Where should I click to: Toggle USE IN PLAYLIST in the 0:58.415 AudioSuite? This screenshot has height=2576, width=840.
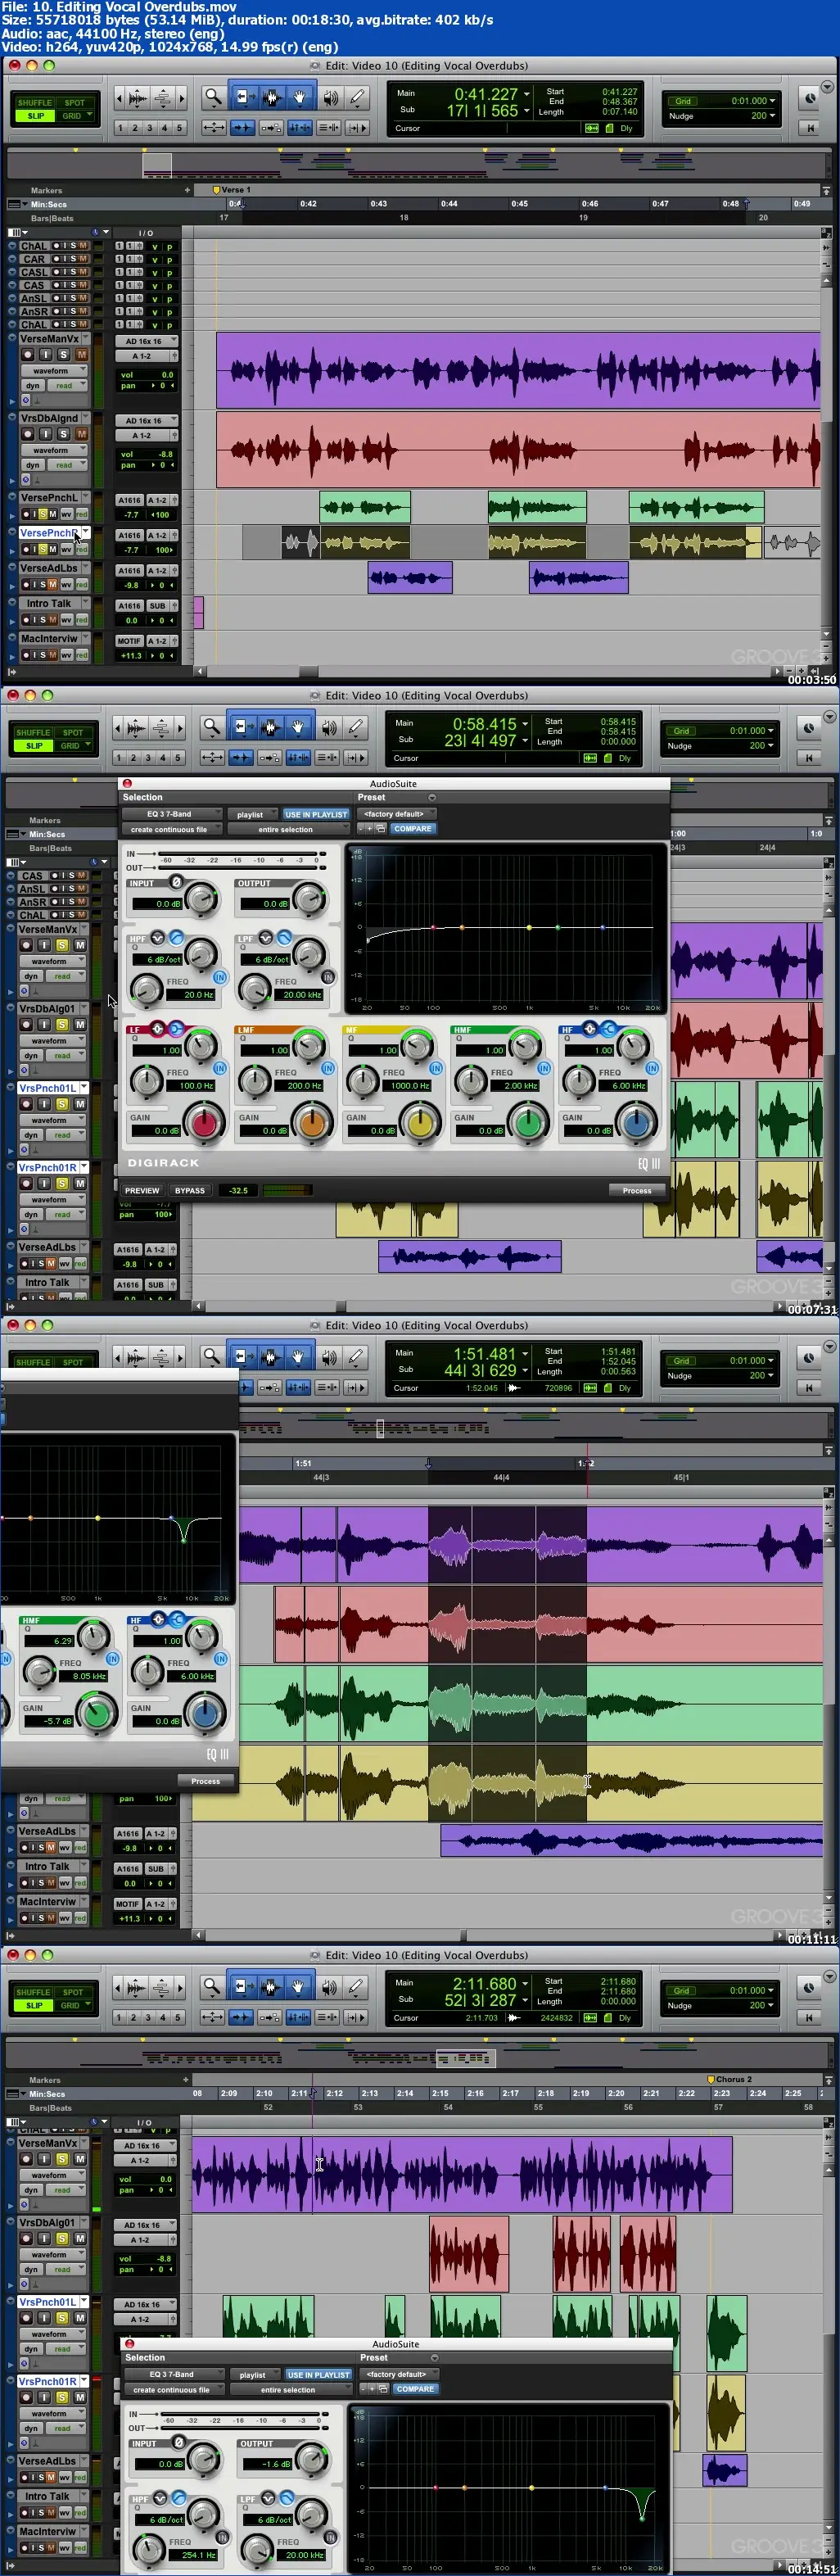pos(316,814)
